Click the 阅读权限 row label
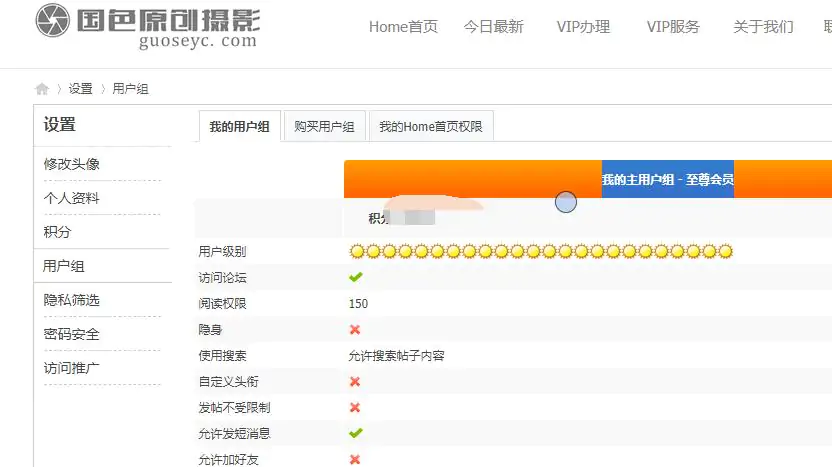The height and width of the screenshot is (467, 832). (222, 304)
